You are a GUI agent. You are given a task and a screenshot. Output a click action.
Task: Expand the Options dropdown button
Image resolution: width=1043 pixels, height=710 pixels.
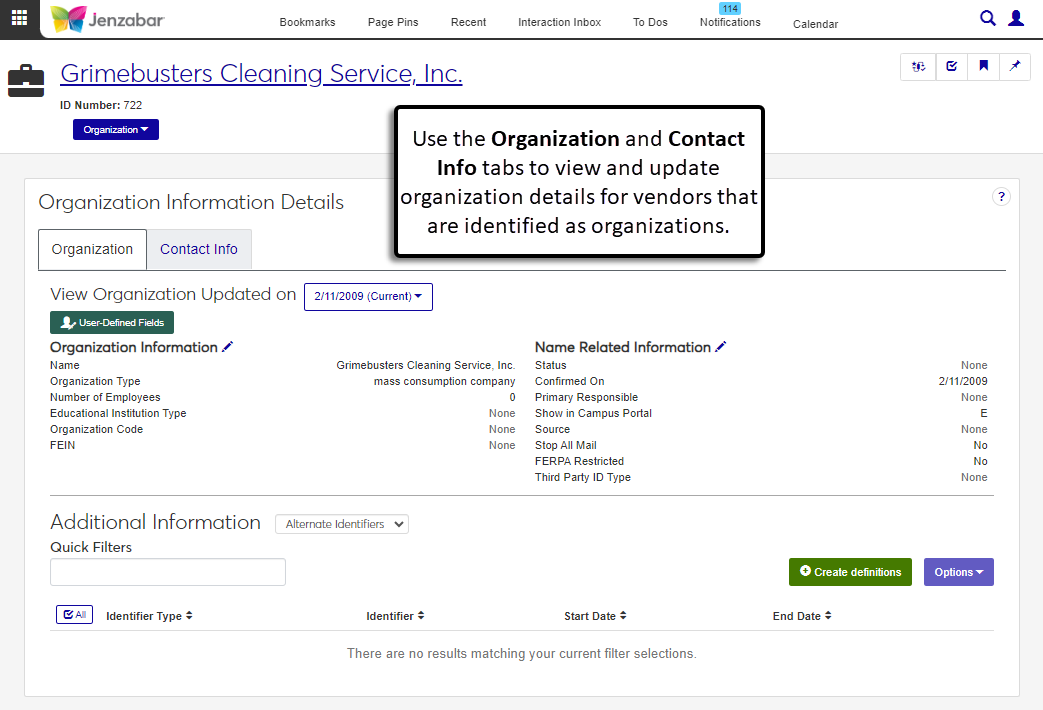coord(958,572)
